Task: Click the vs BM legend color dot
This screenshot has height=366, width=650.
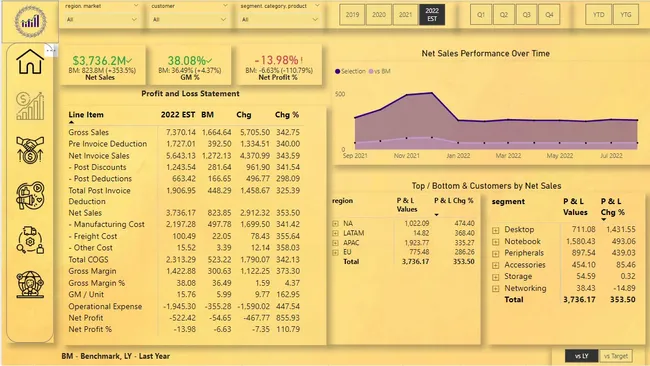Action: point(371,71)
